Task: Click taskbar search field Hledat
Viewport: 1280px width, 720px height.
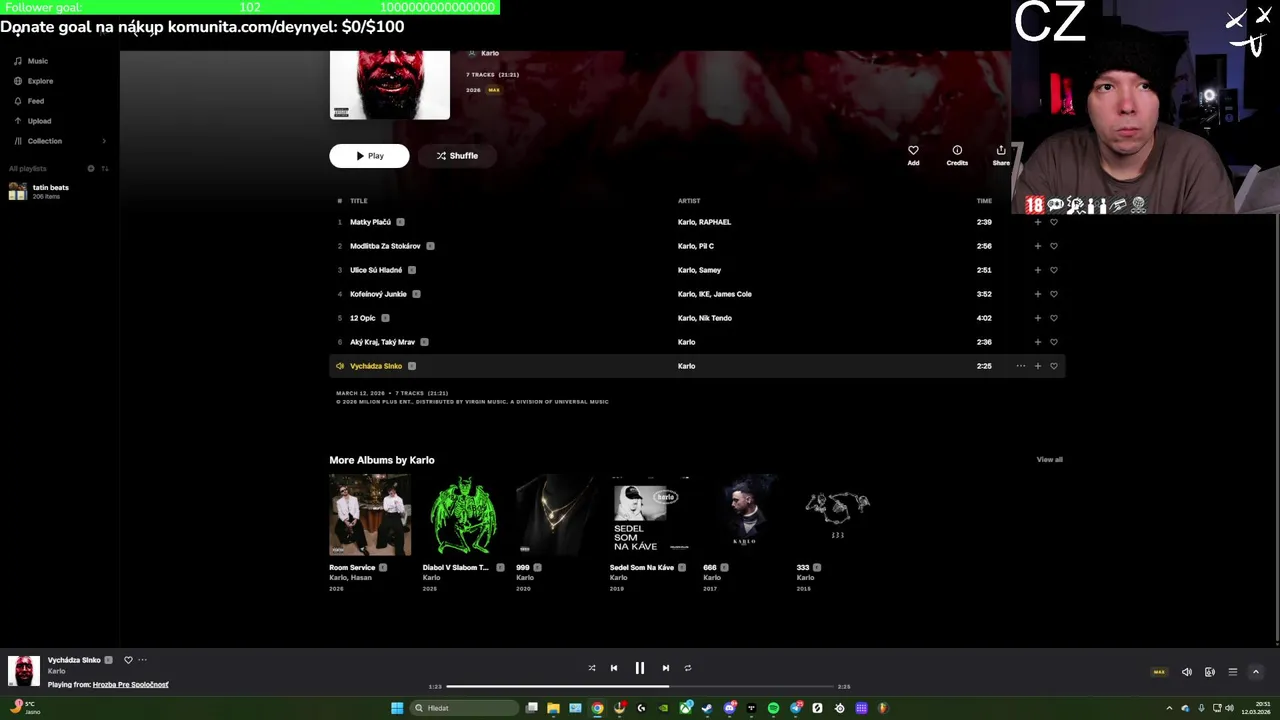Action: (464, 708)
